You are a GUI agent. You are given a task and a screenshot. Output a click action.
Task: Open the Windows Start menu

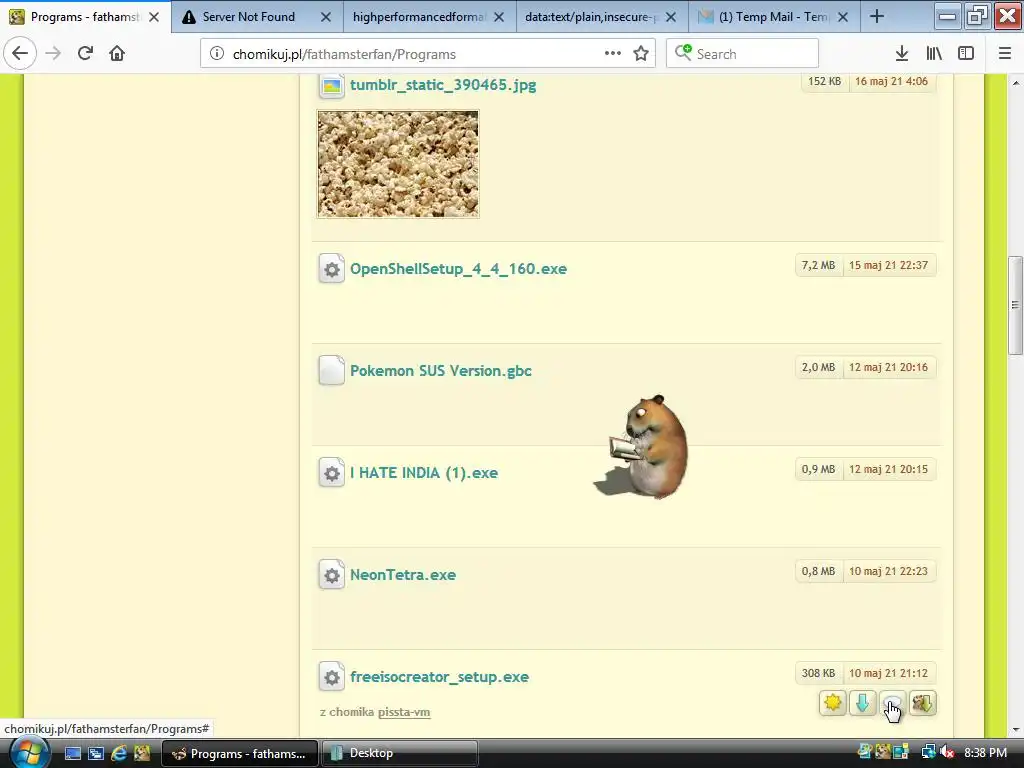click(x=28, y=753)
